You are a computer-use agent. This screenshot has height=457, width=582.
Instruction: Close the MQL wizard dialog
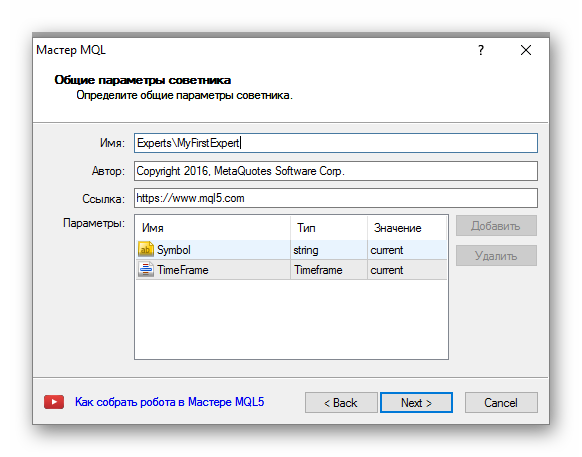point(526,50)
